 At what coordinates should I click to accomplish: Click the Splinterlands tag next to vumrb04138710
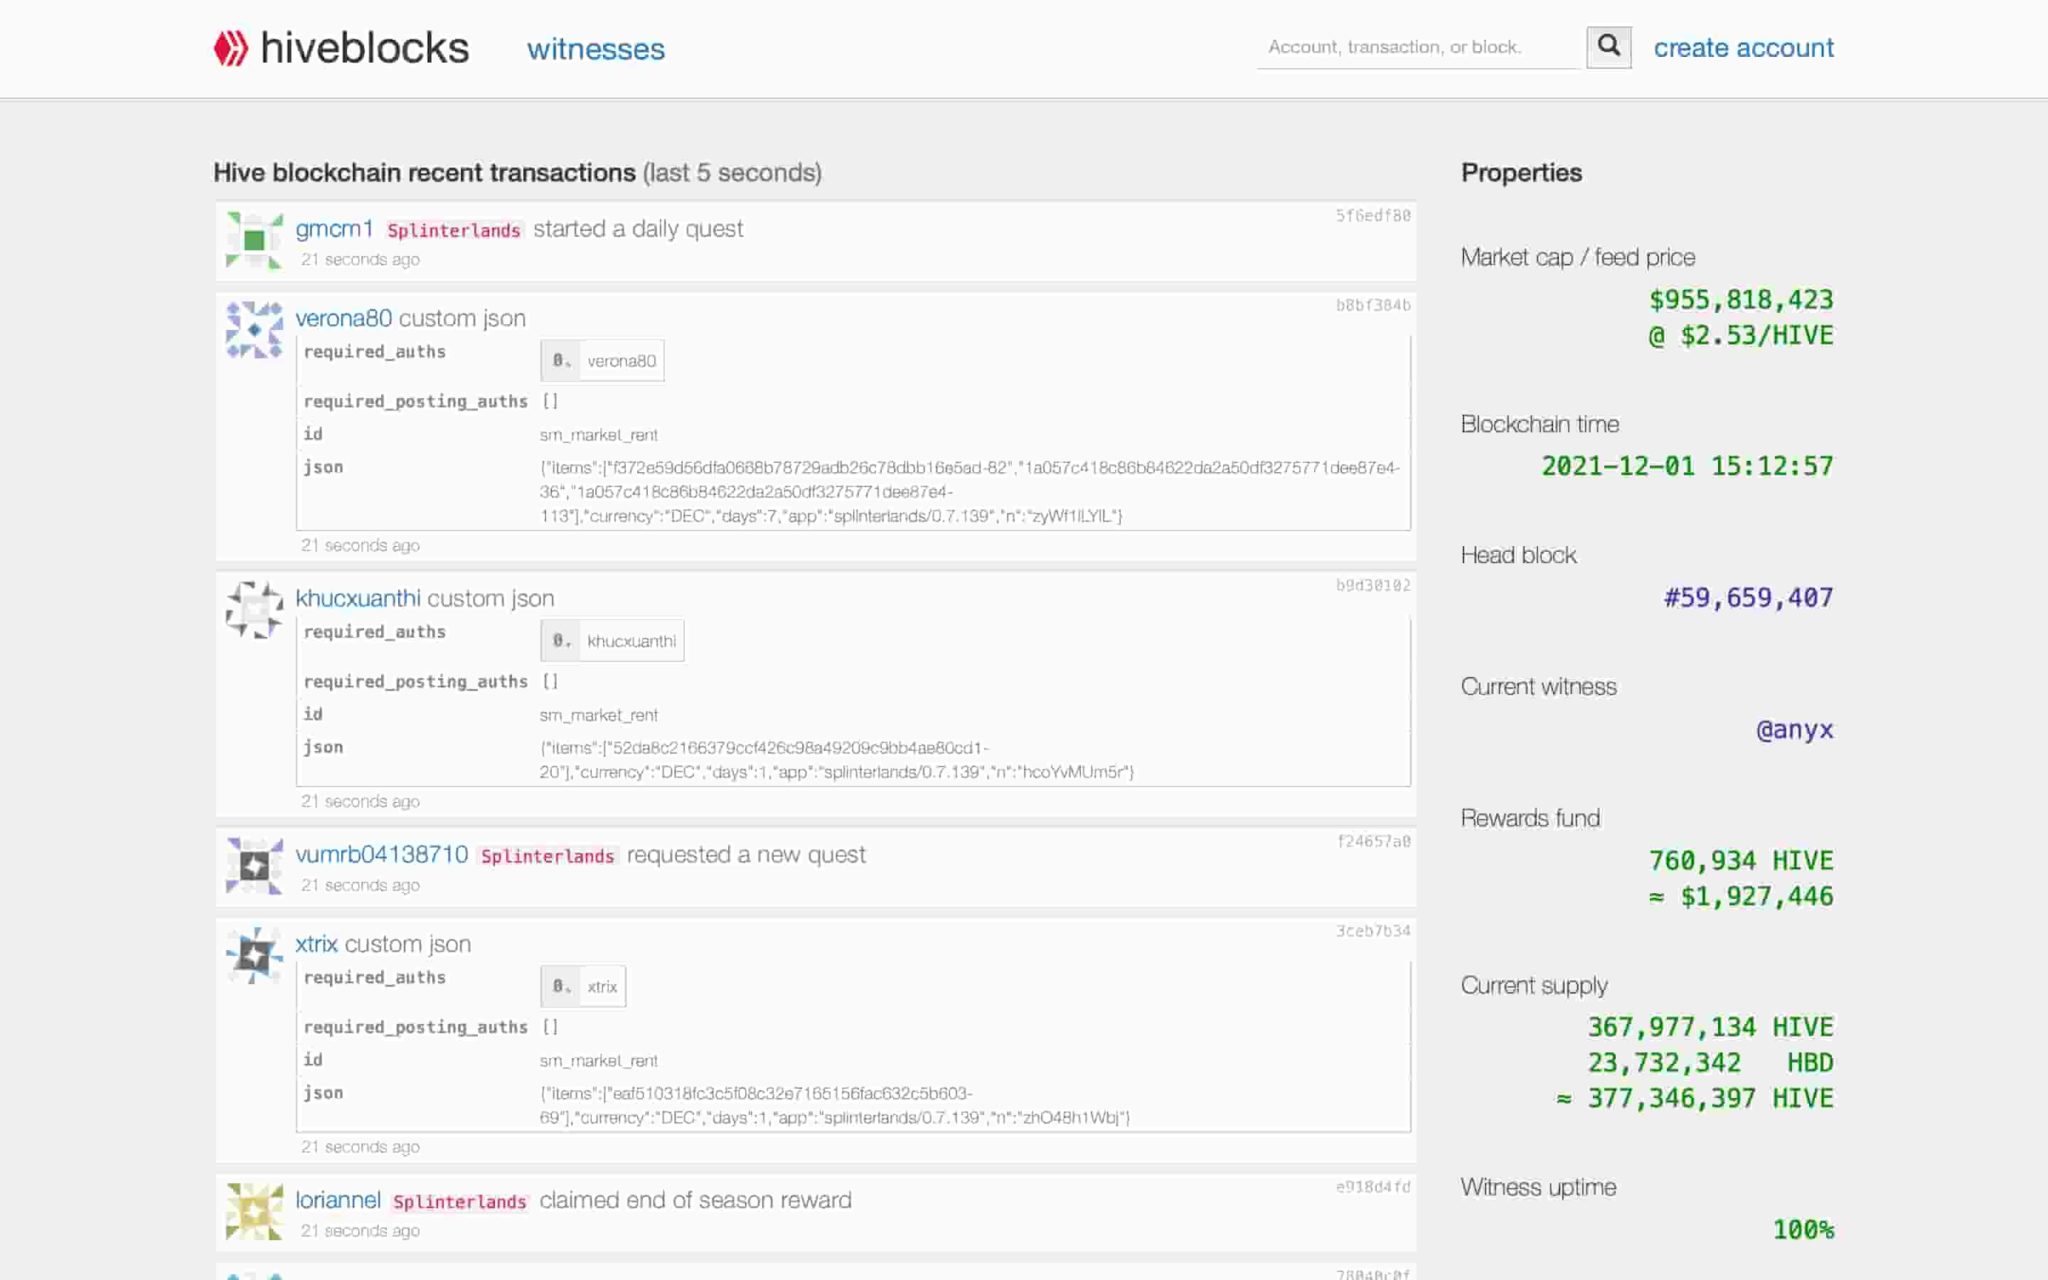point(547,856)
